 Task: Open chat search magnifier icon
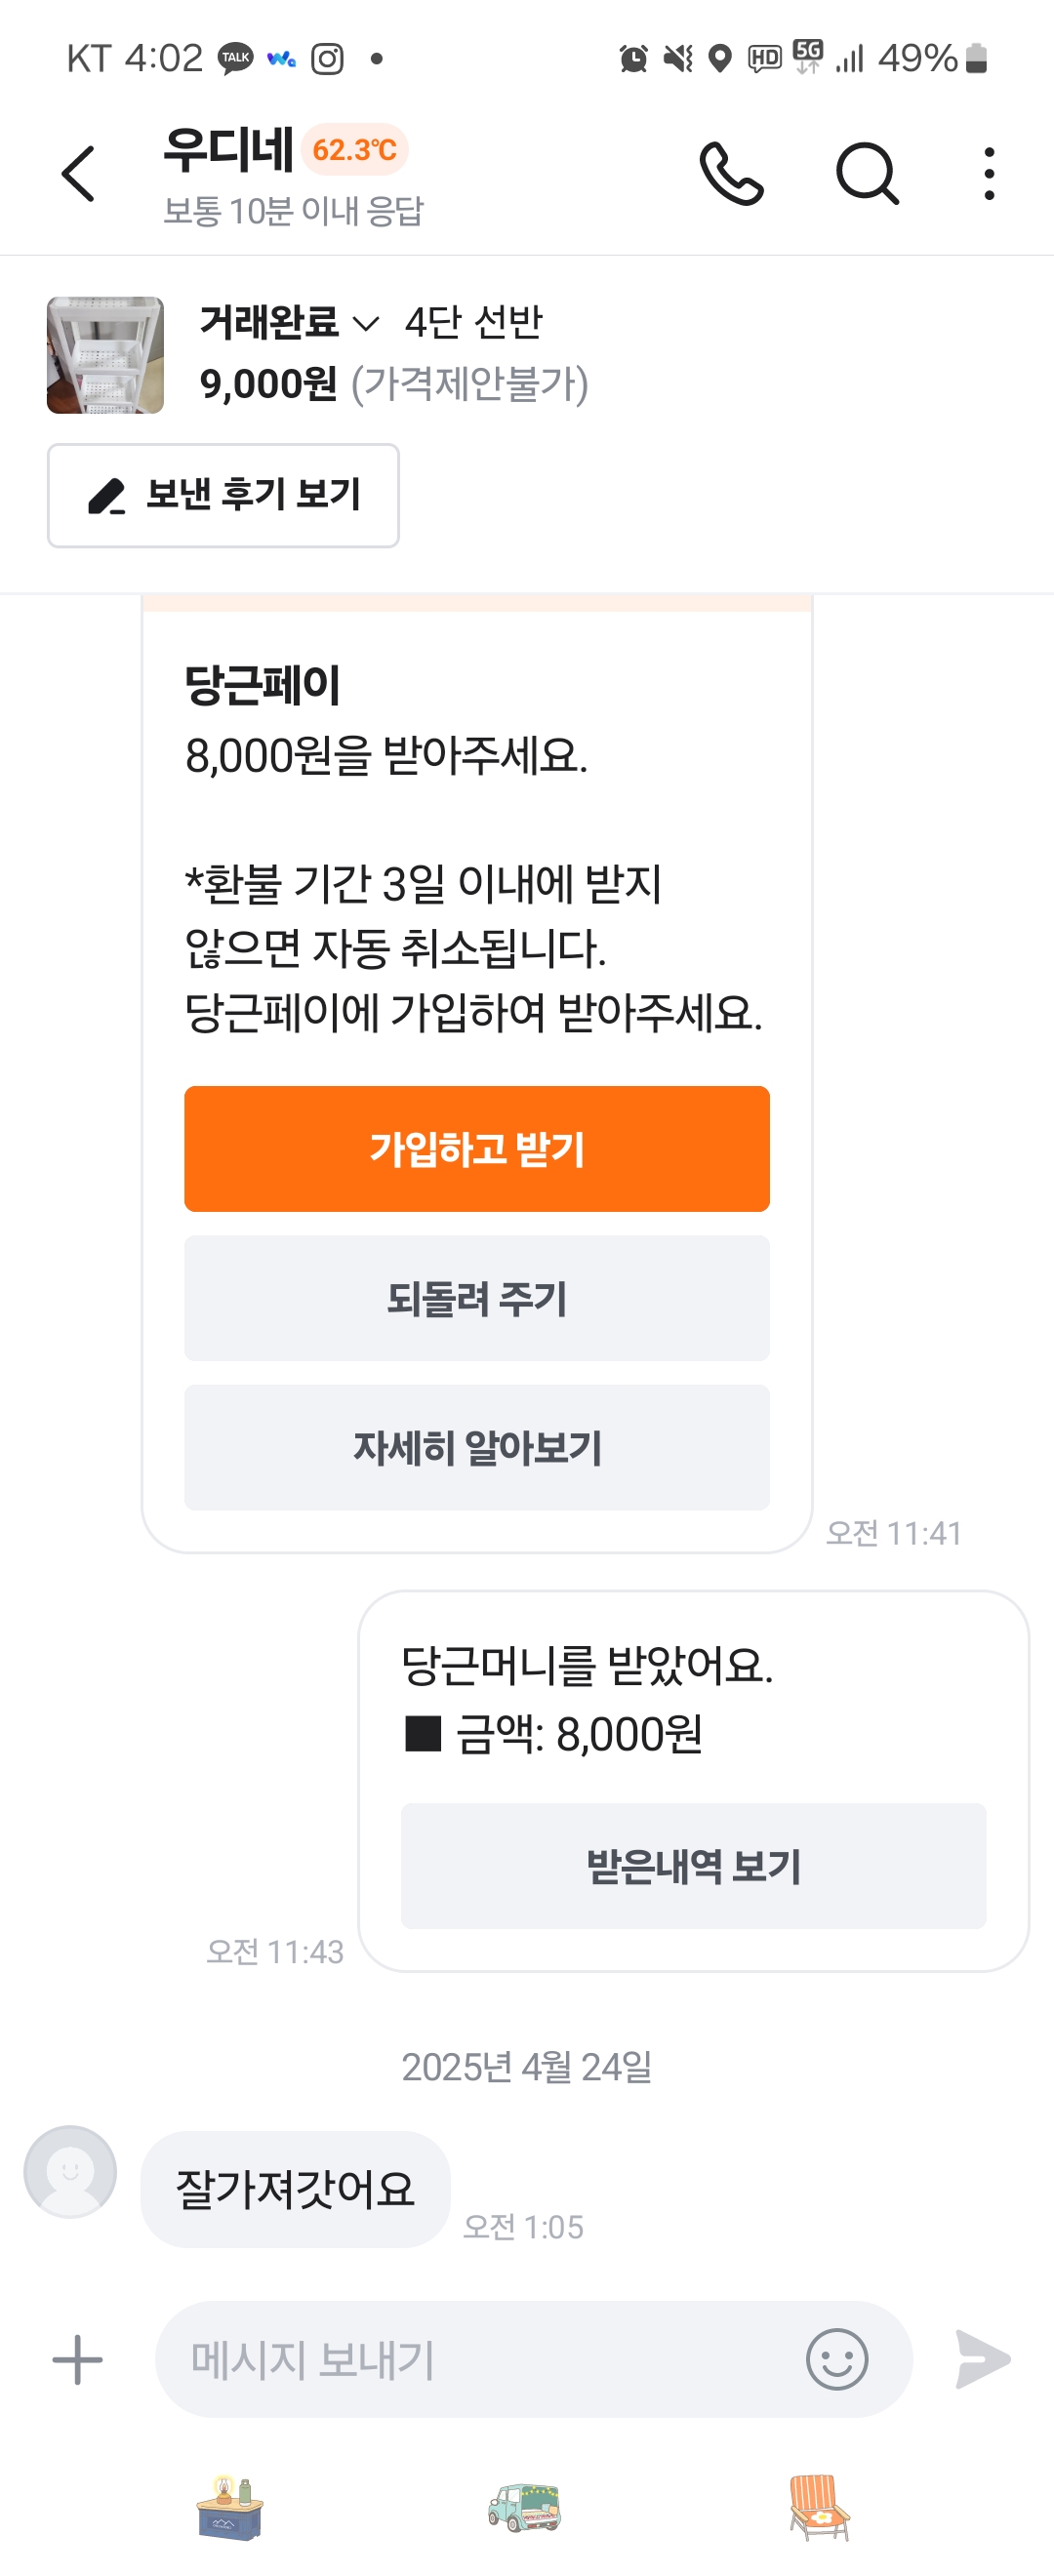pos(866,174)
